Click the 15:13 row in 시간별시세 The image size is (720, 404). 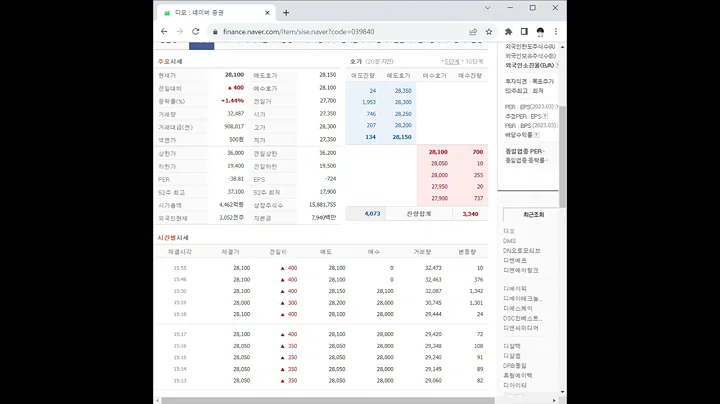click(321, 381)
